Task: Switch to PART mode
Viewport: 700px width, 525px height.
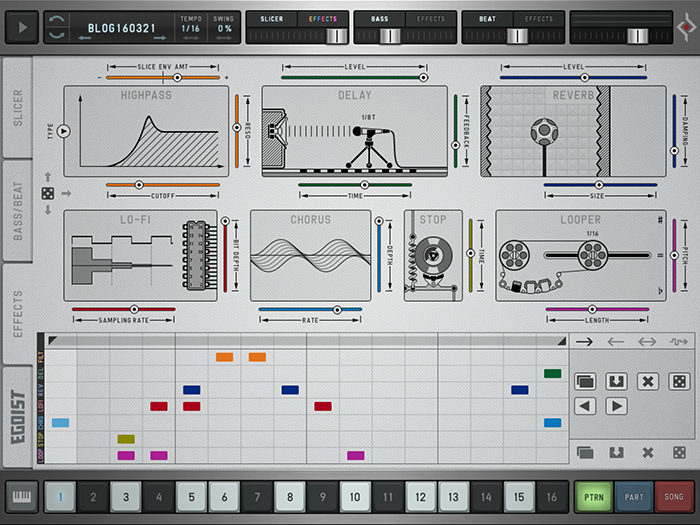Action: [633, 497]
